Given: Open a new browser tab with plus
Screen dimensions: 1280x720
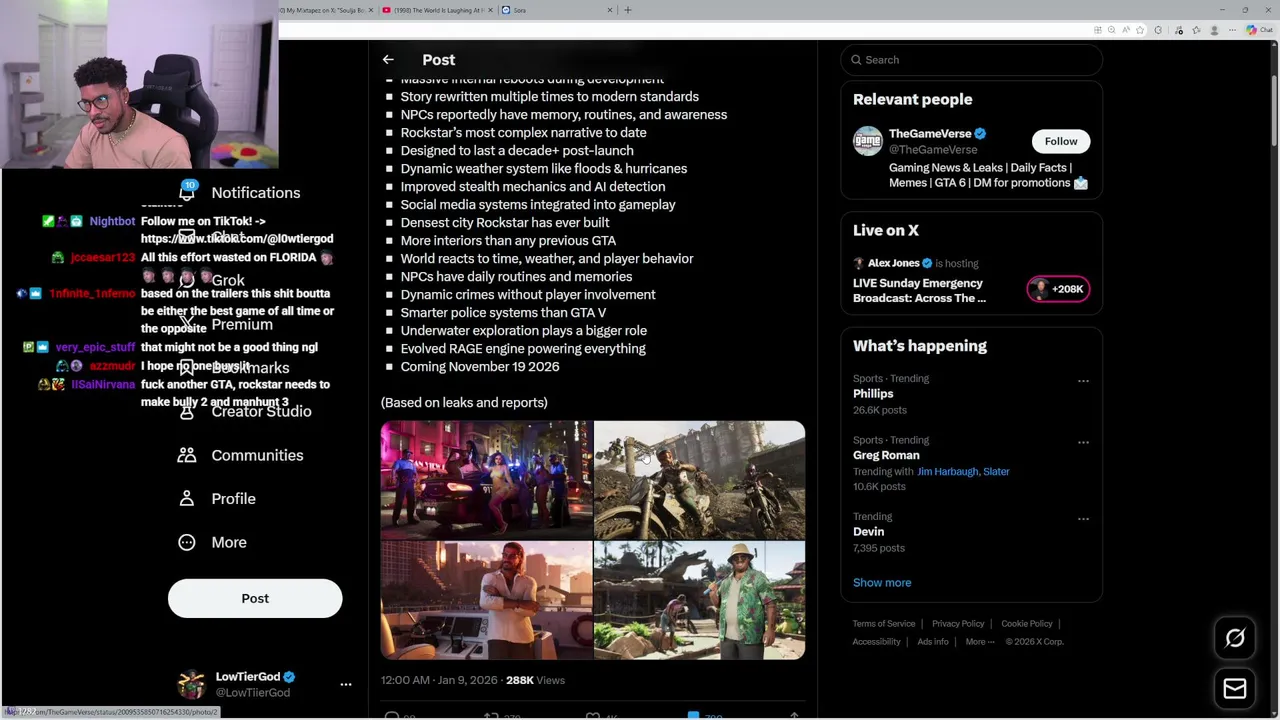Looking at the screenshot, I should click(628, 10).
